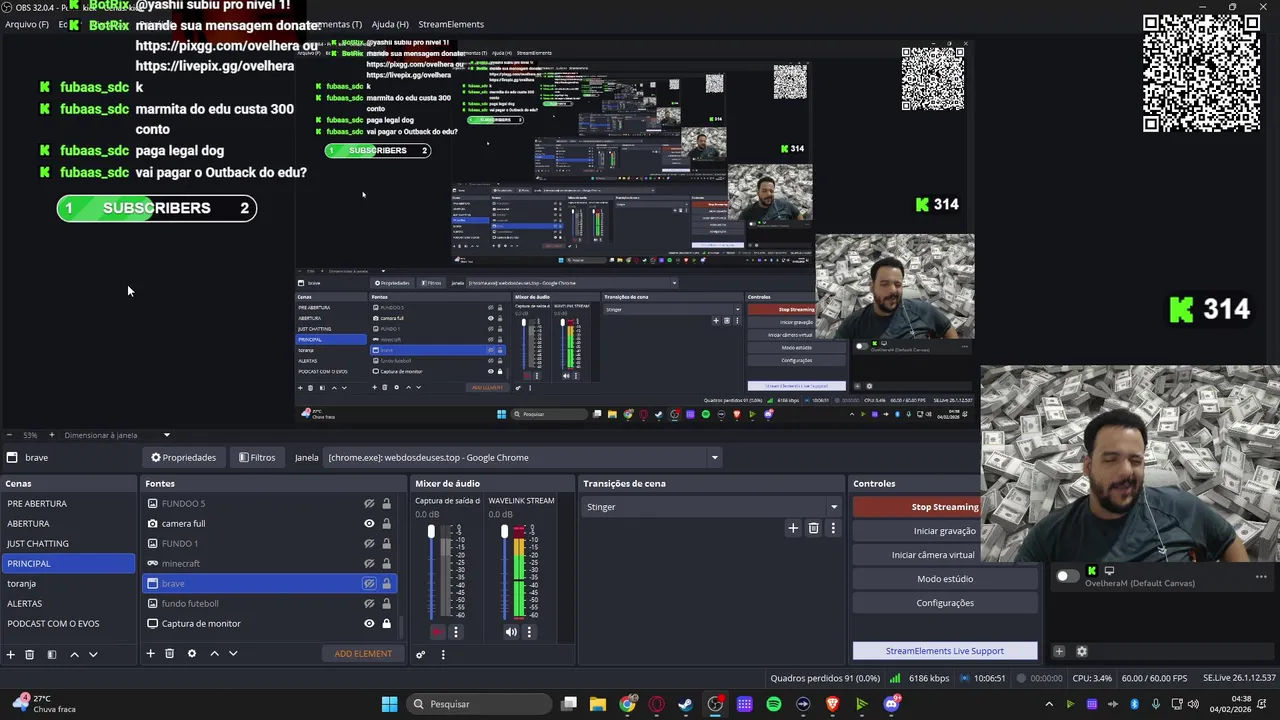This screenshot has width=1280, height=720.
Task: Open source properties gear in Fontes toolbar
Action: point(192,654)
